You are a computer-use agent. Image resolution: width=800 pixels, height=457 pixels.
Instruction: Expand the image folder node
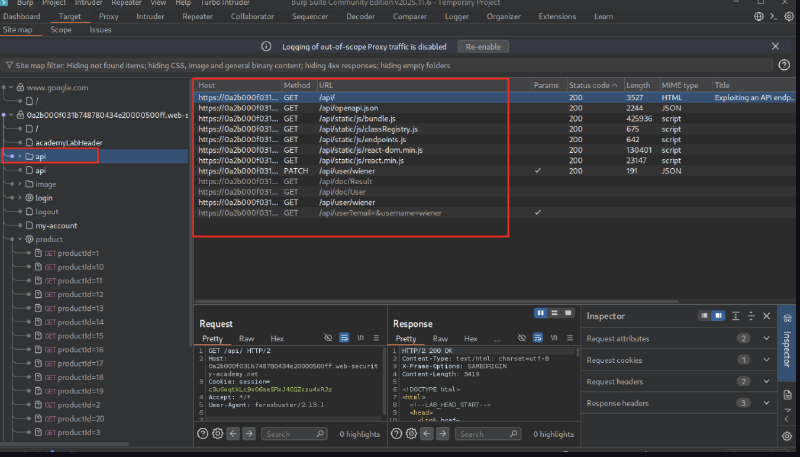(20, 184)
